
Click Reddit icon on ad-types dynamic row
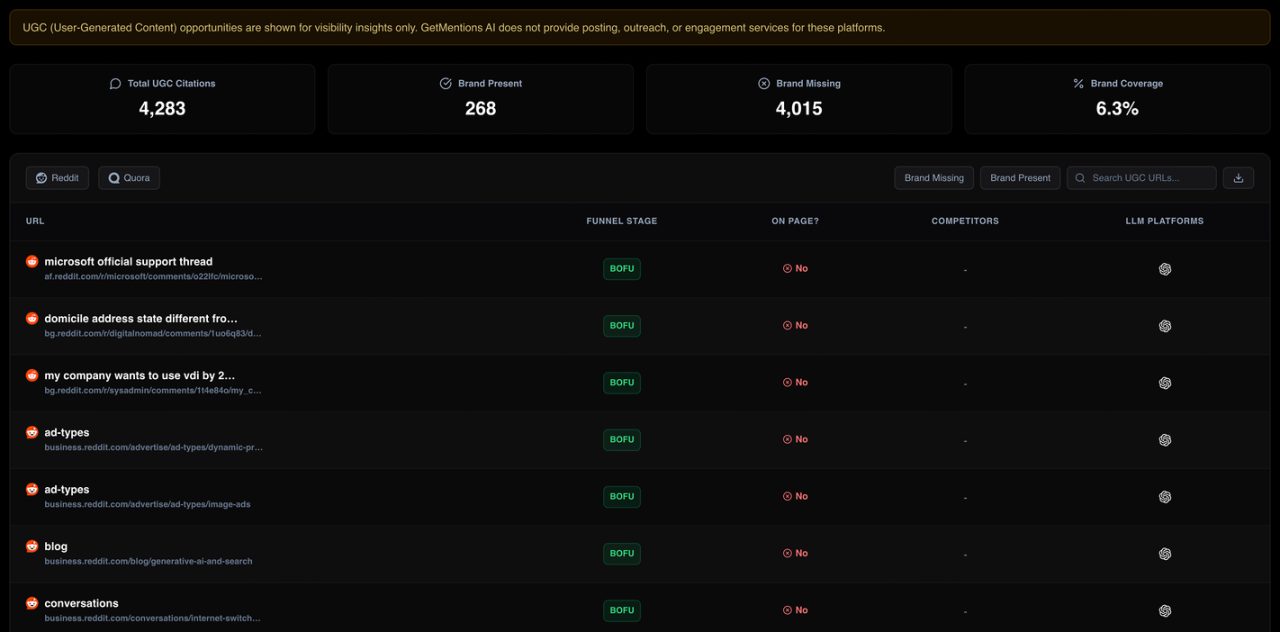pyautogui.click(x=32, y=433)
